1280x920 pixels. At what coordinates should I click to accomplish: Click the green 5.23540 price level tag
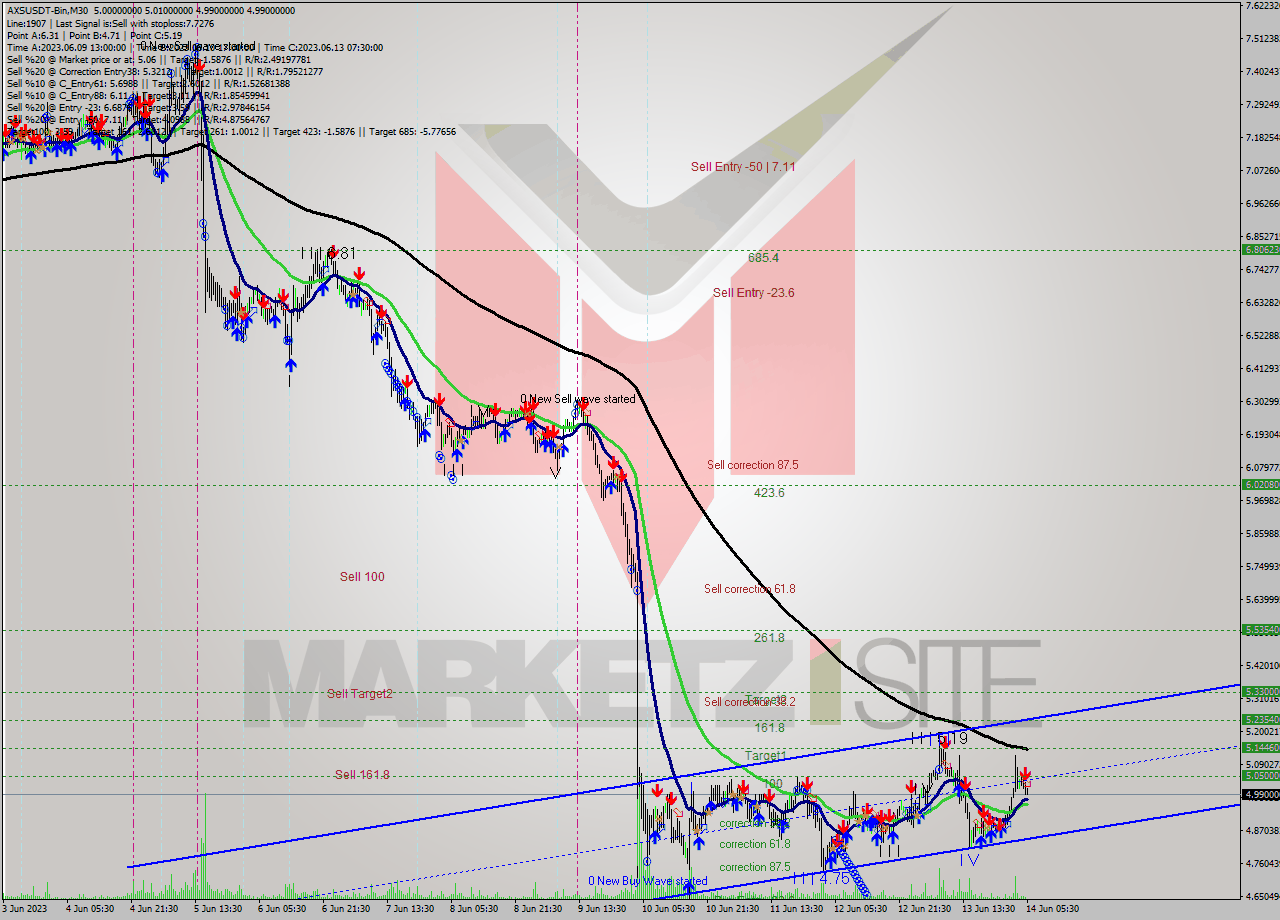point(1260,719)
